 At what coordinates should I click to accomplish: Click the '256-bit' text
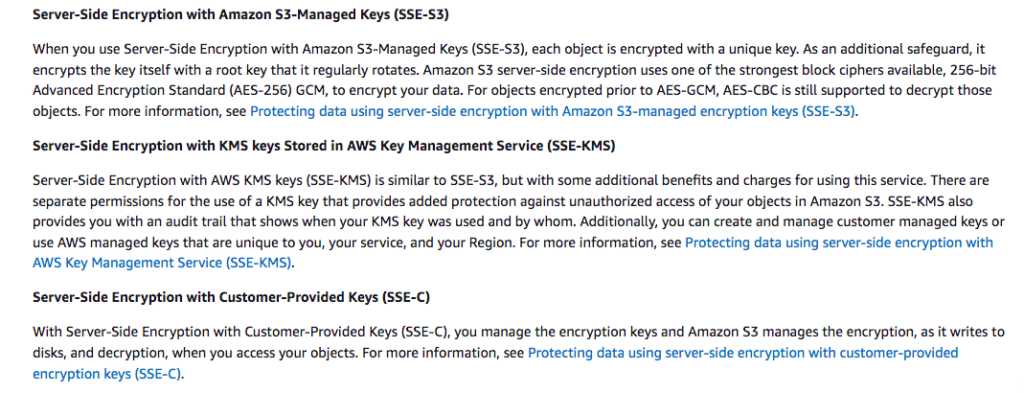click(975, 69)
